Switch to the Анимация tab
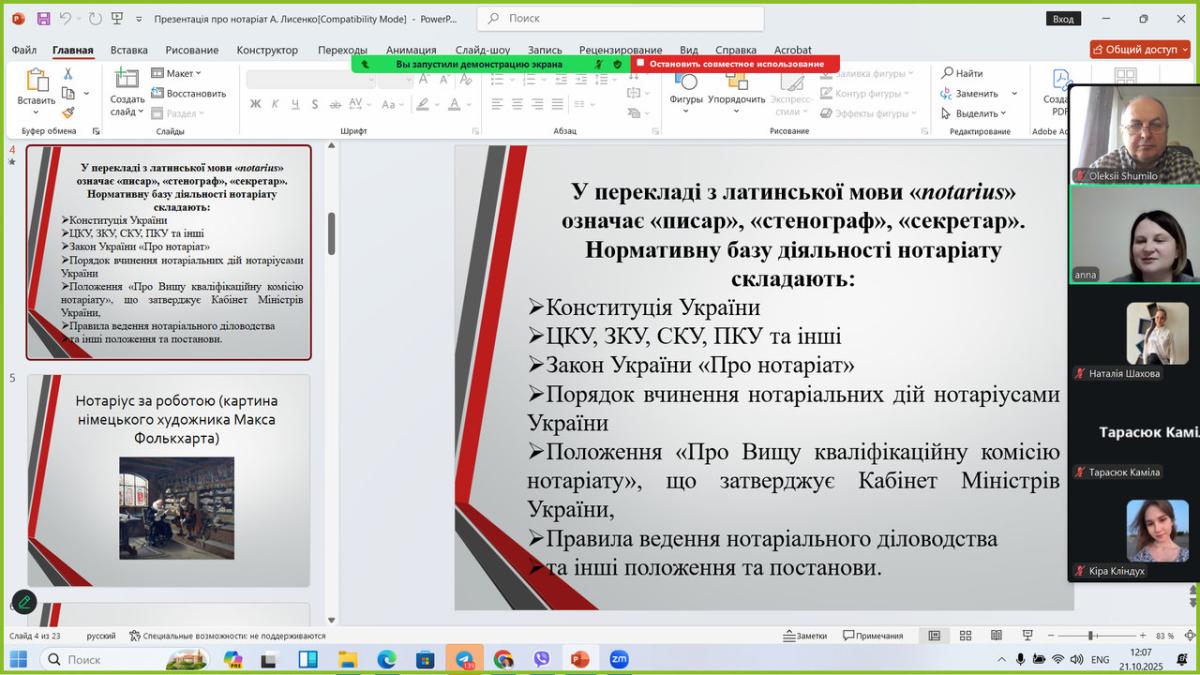 (x=410, y=50)
